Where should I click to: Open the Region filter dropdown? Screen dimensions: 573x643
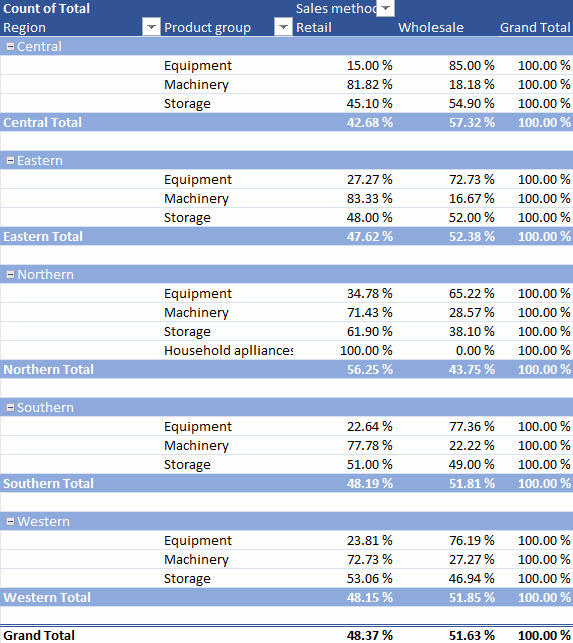pyautogui.click(x=151, y=27)
